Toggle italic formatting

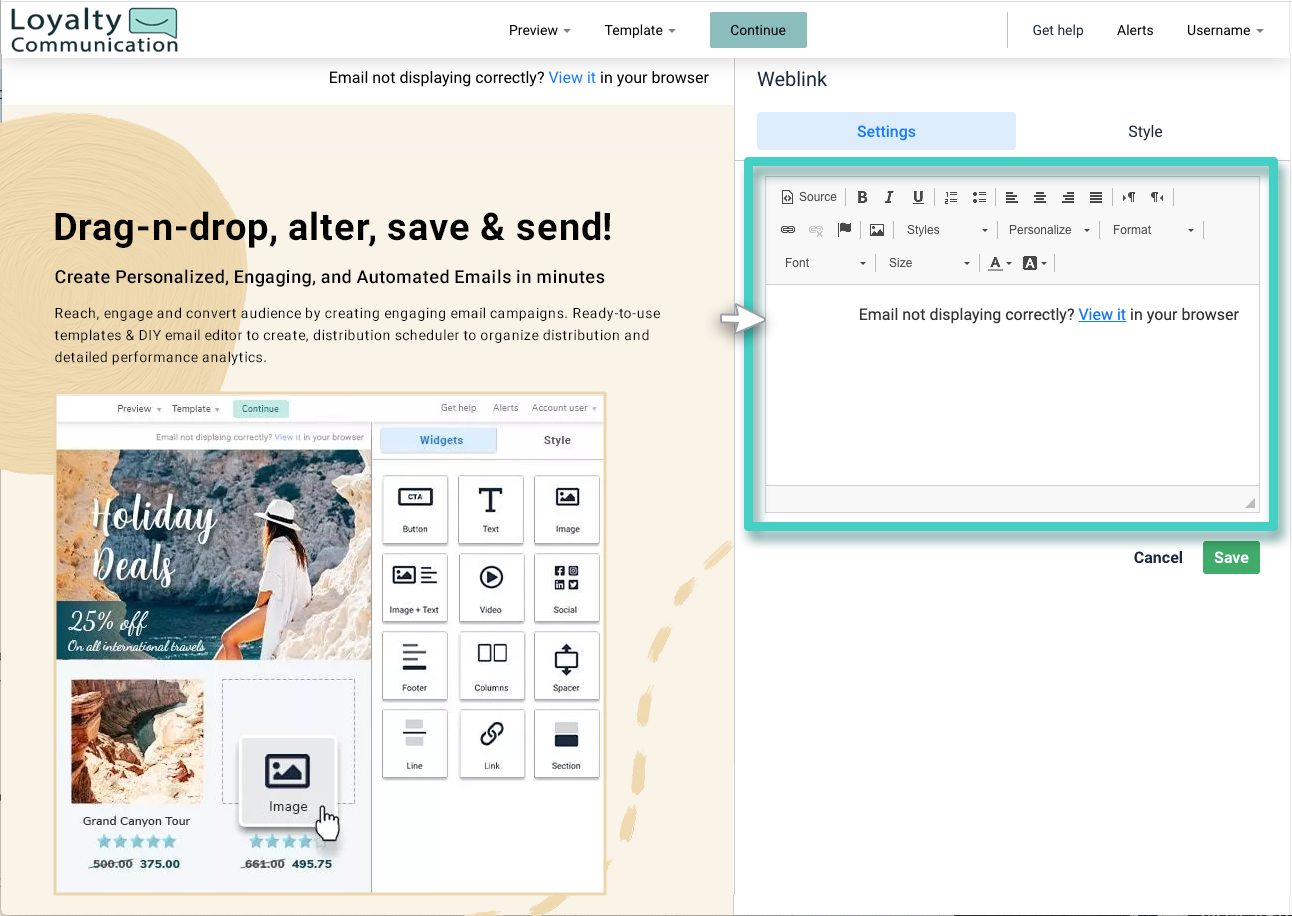(889, 196)
